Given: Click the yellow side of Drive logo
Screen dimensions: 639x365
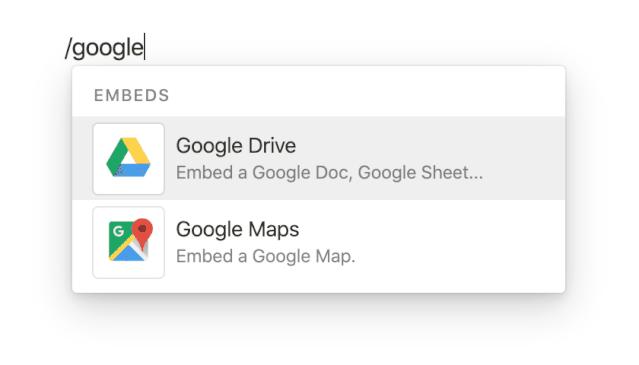Looking at the screenshot, I should 139,151.
